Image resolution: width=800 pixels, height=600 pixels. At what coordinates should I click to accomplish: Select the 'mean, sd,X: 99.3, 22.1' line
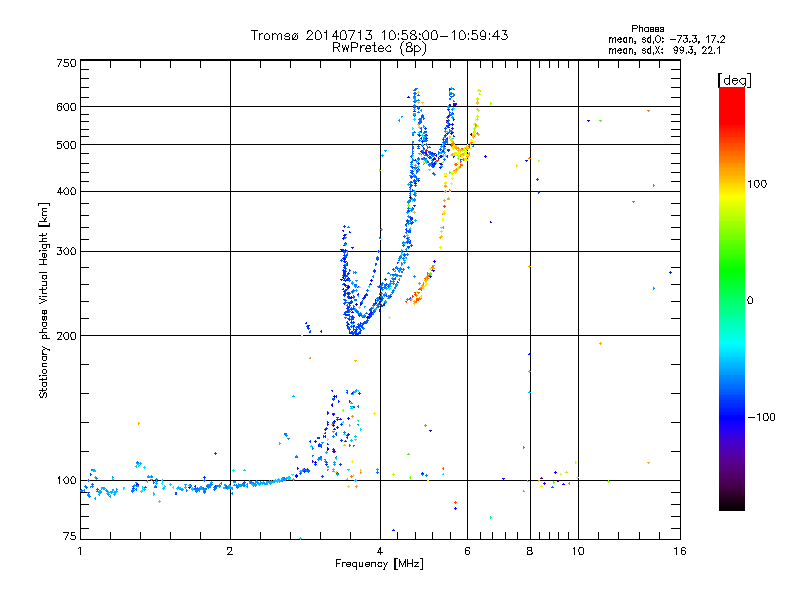[664, 50]
